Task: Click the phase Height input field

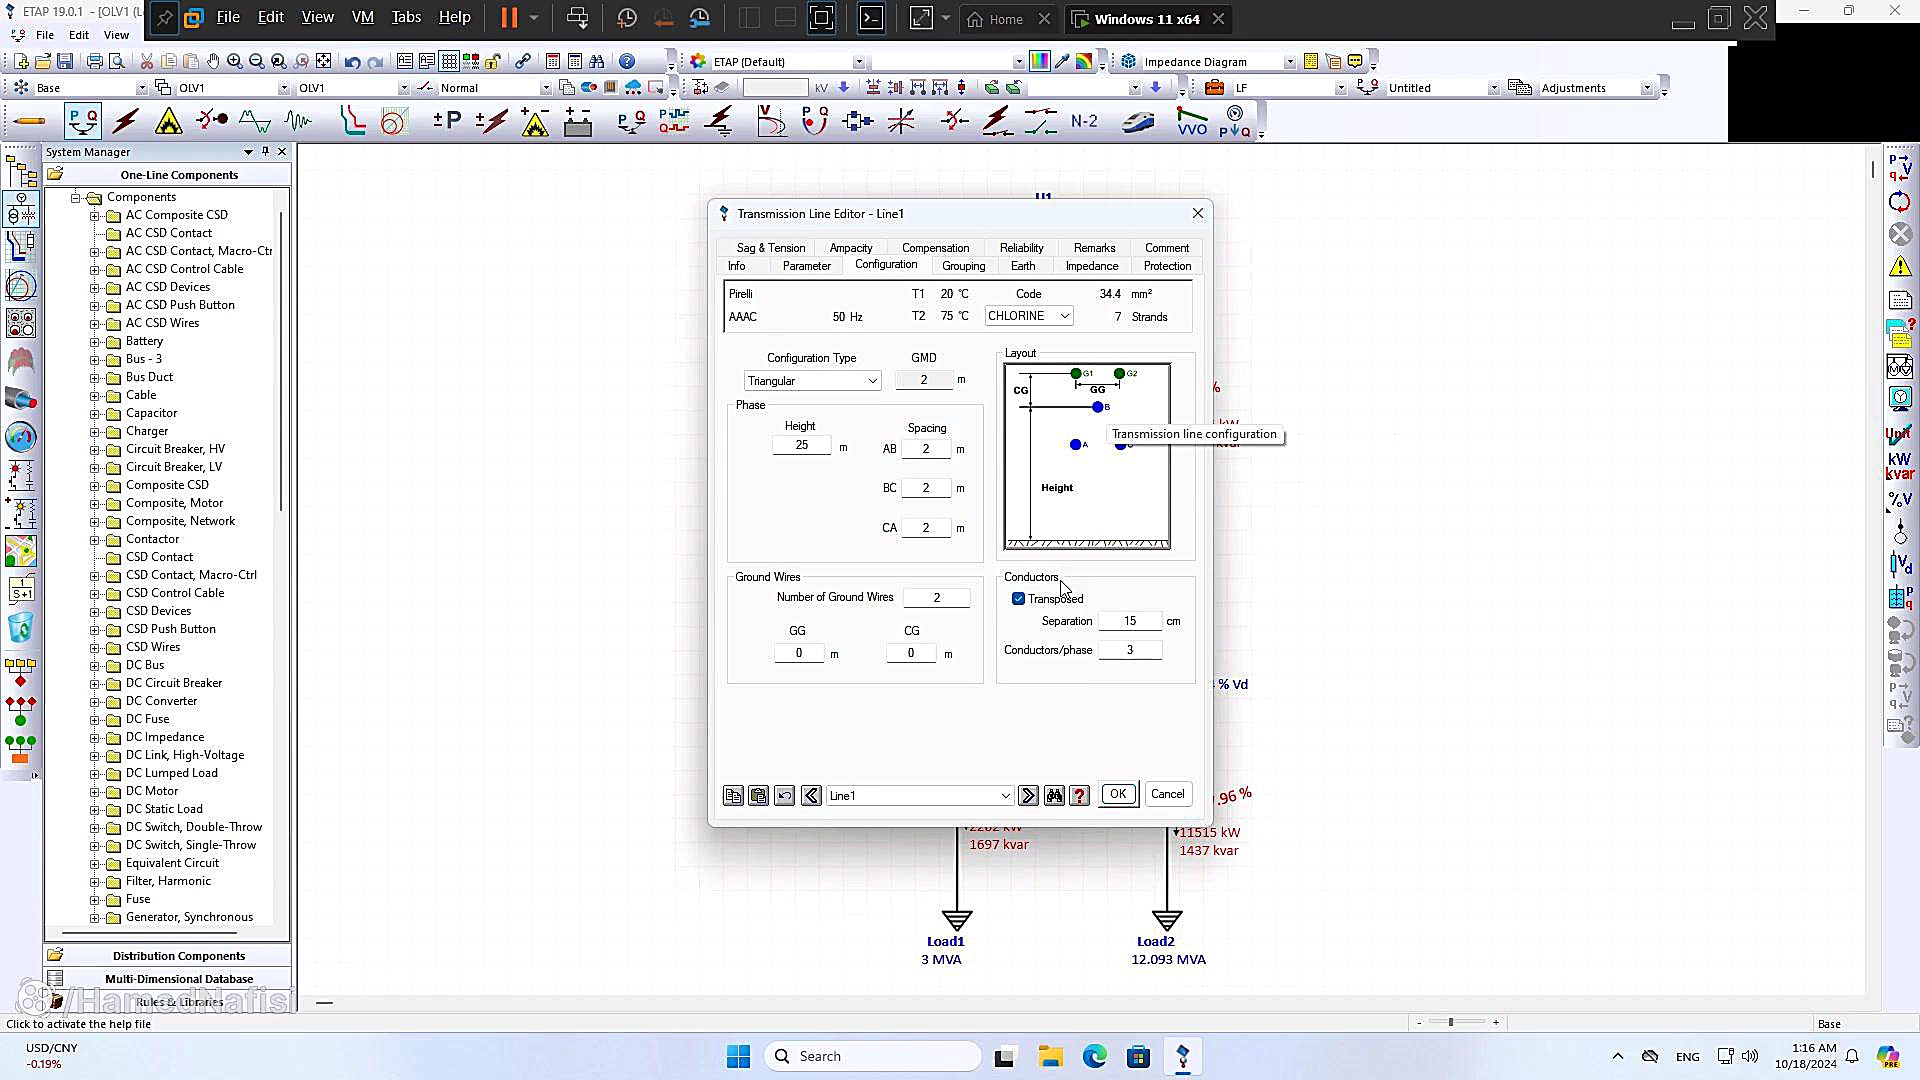Action: pyautogui.click(x=802, y=446)
